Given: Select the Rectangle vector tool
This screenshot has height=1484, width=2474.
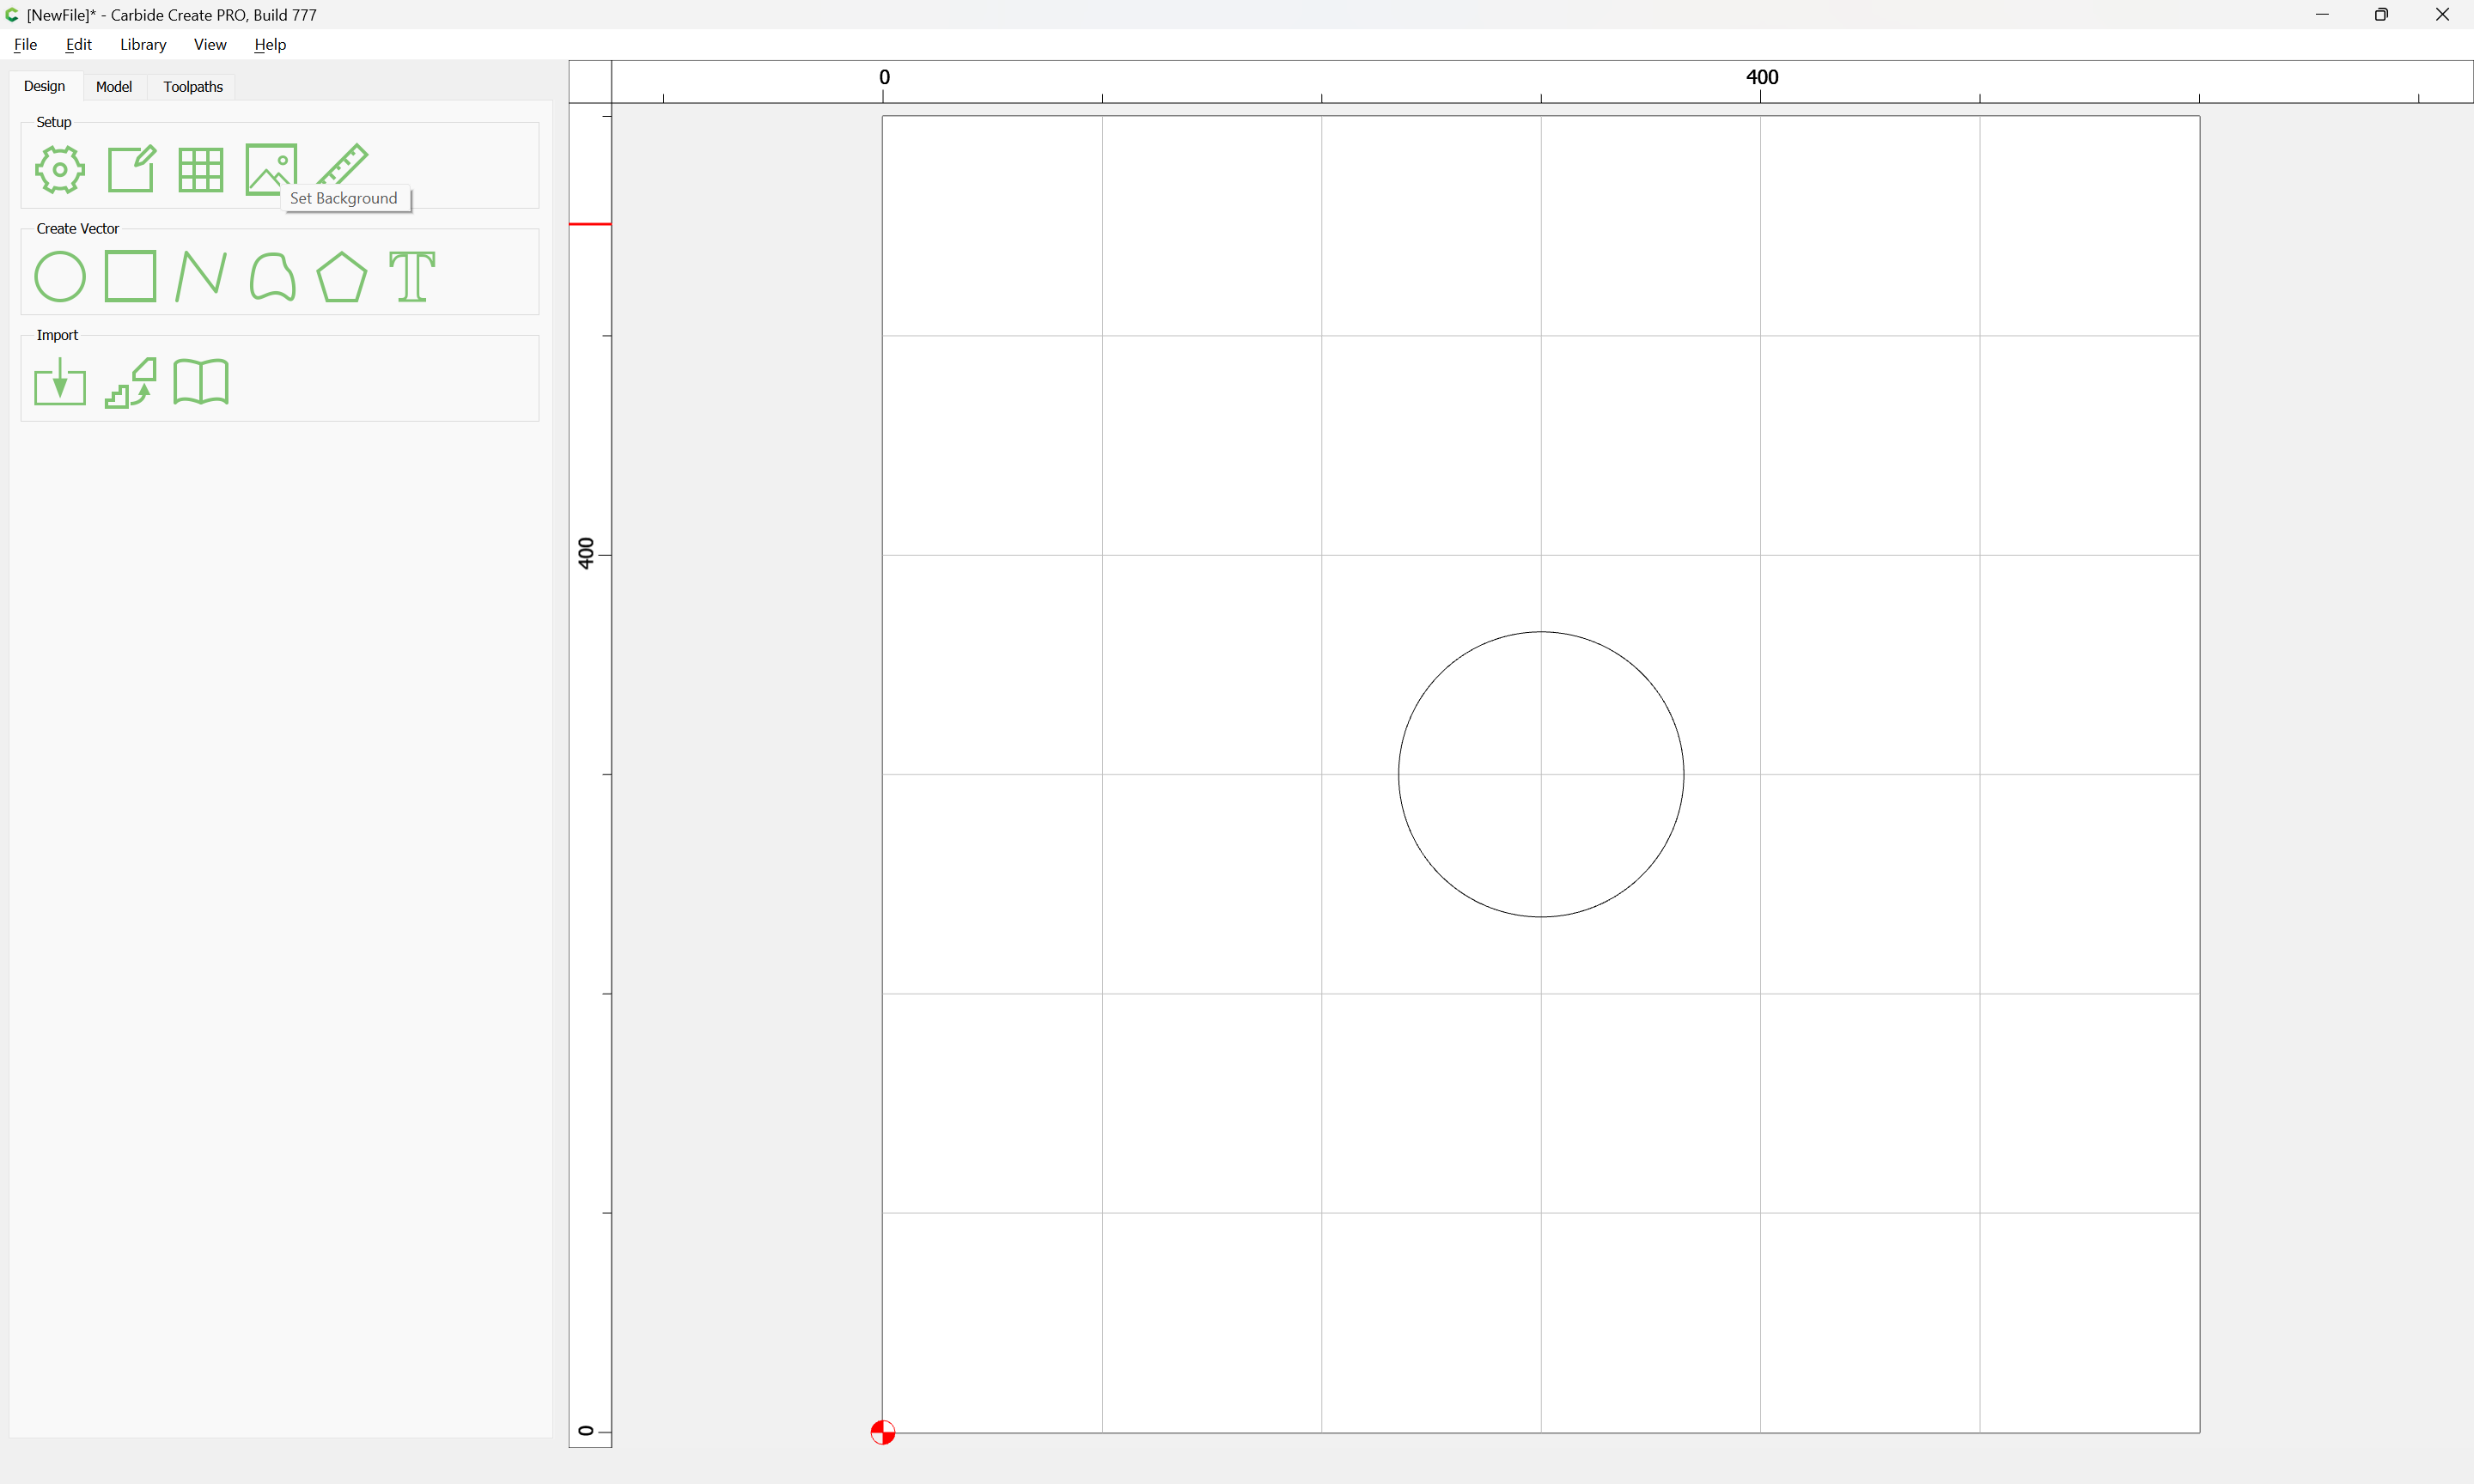Looking at the screenshot, I should click(131, 276).
